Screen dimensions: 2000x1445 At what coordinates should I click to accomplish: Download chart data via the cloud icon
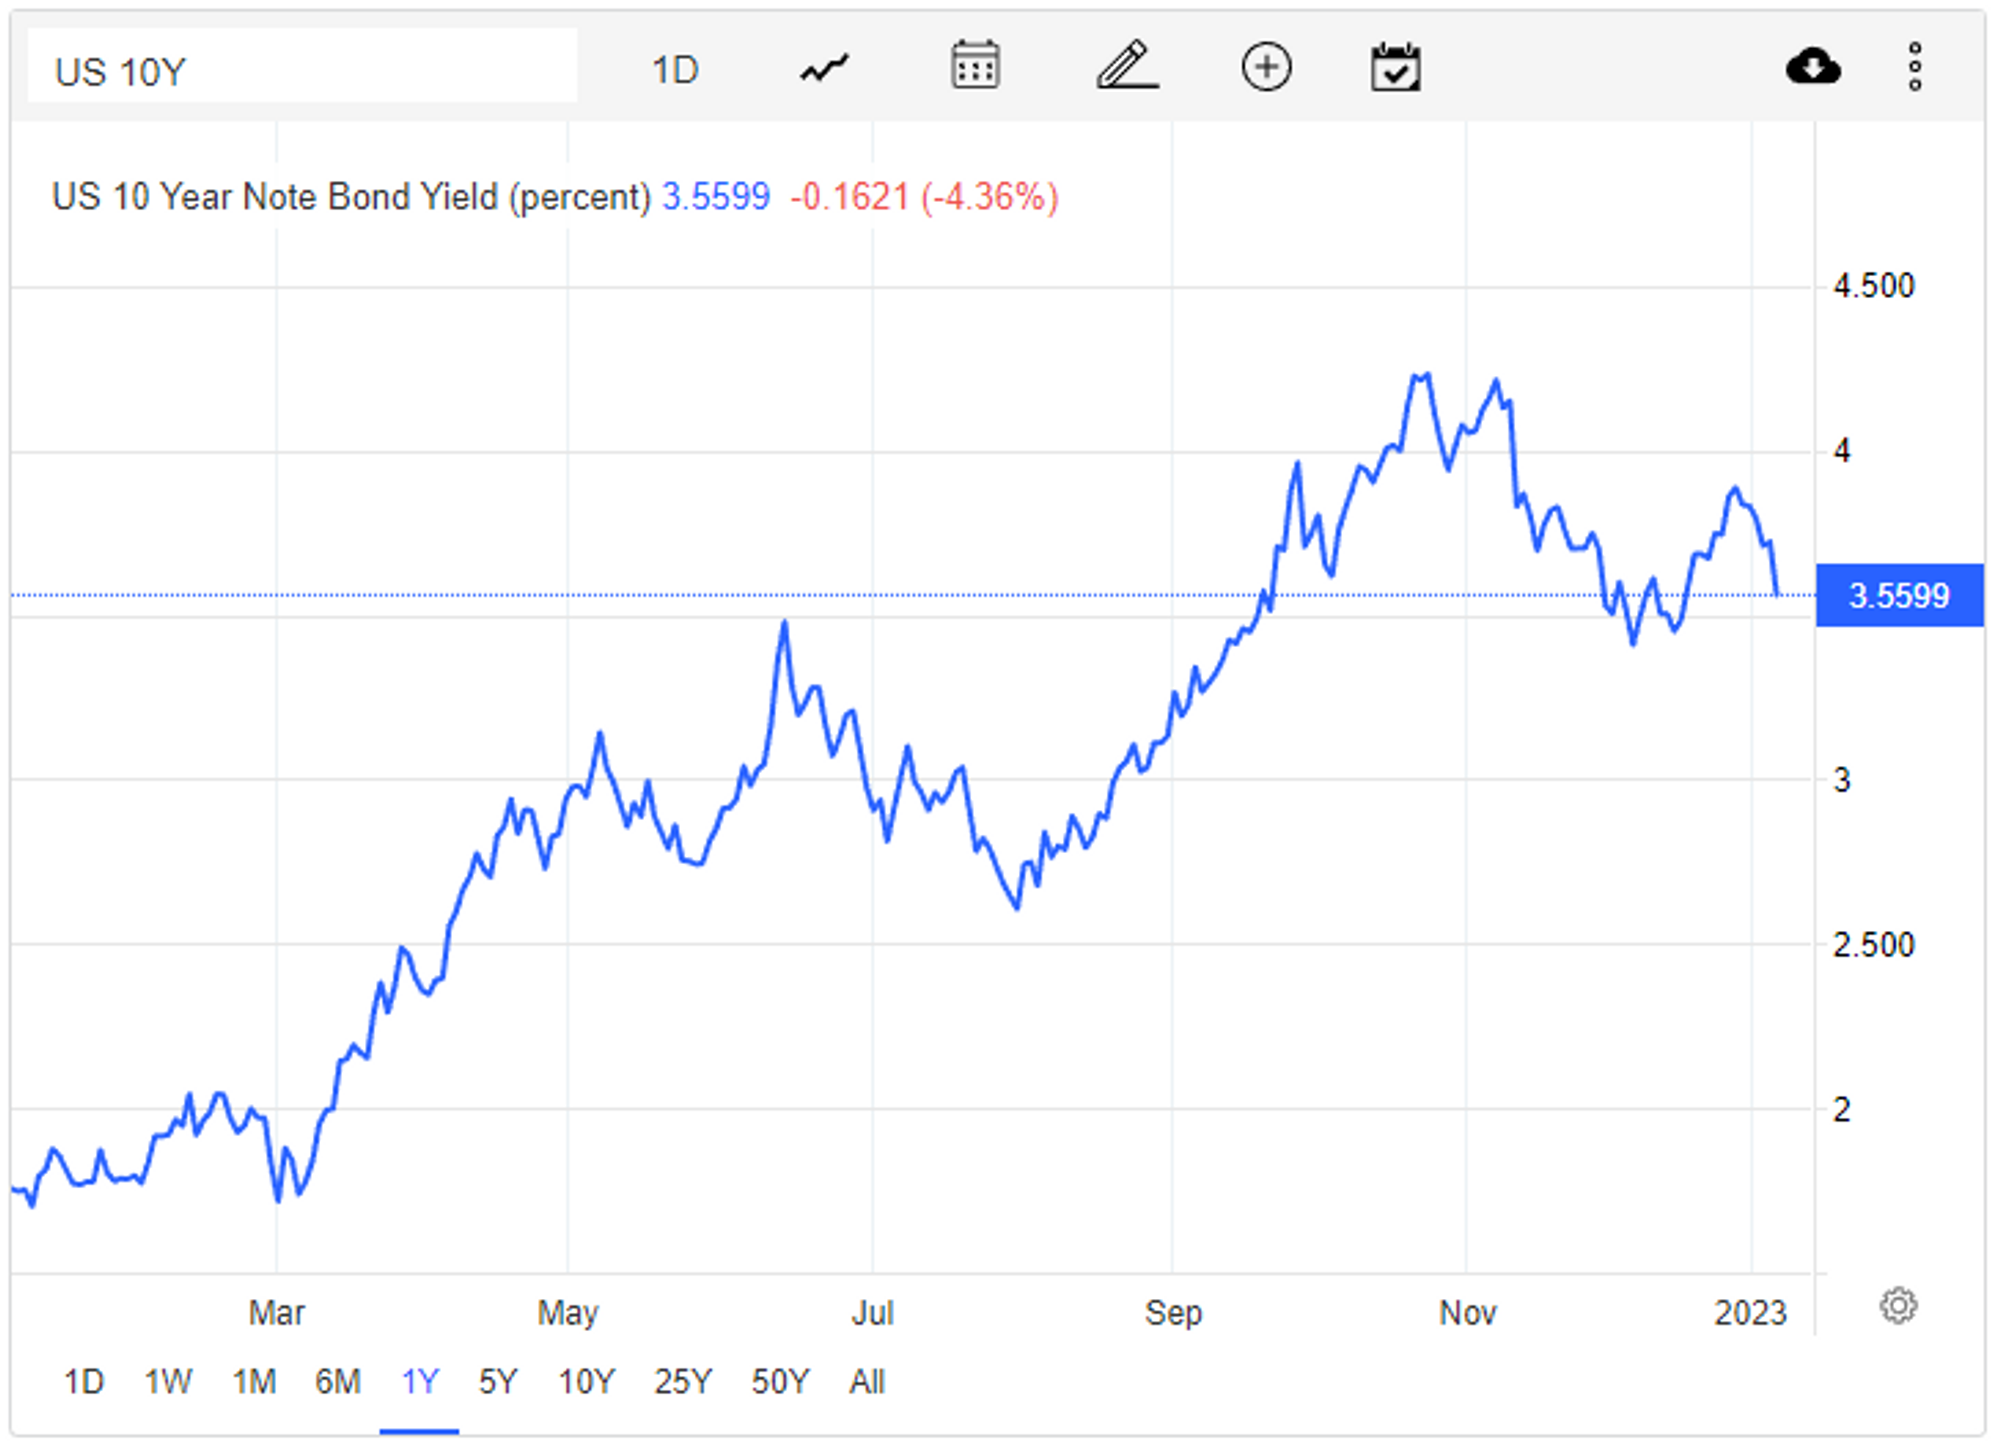(1812, 67)
